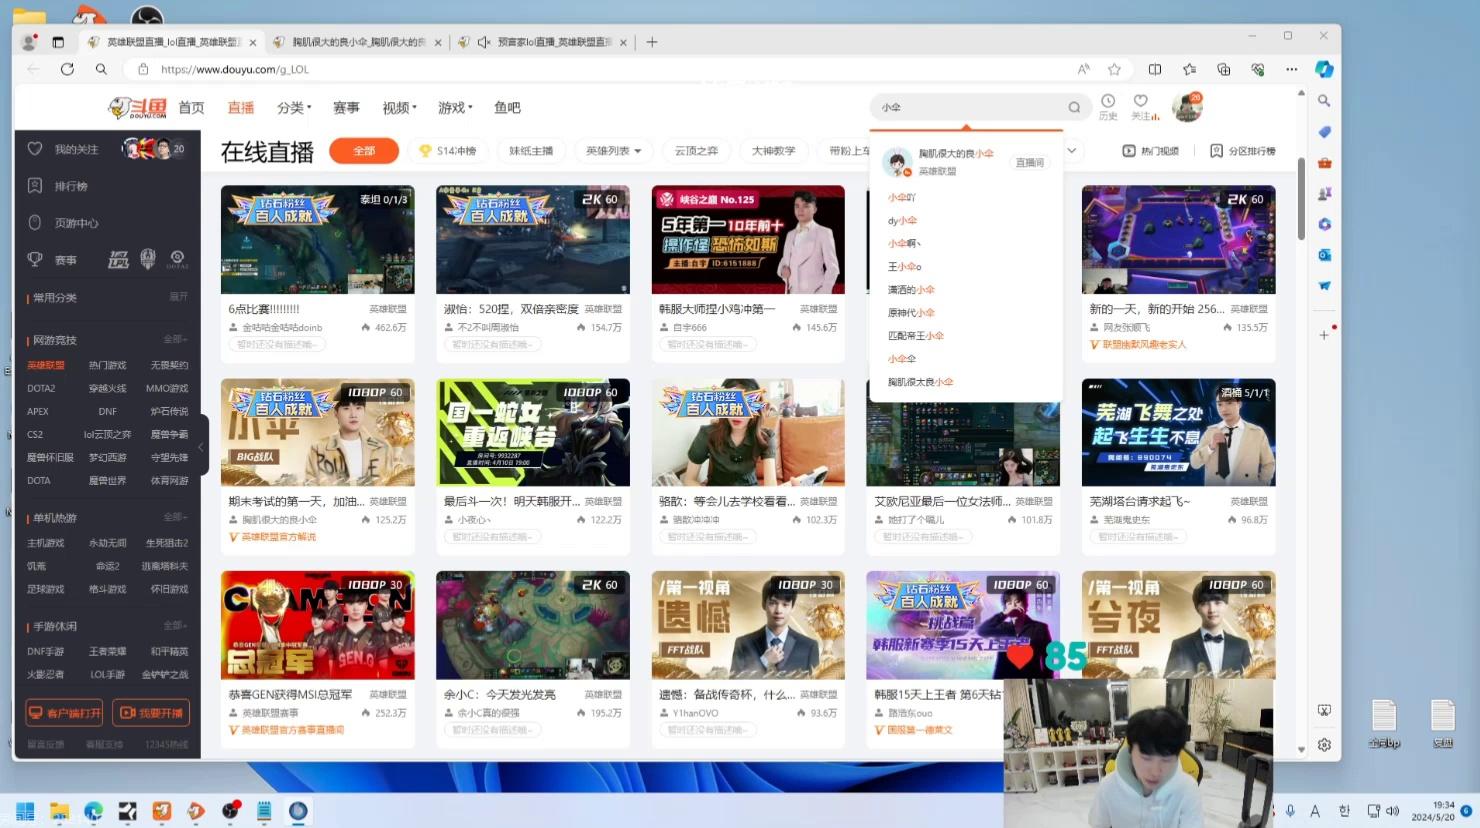Open the 韩服大师捏小鸡冲第一 stream thumbnail
Screen dimensions: 1480x828
[x=748, y=240]
